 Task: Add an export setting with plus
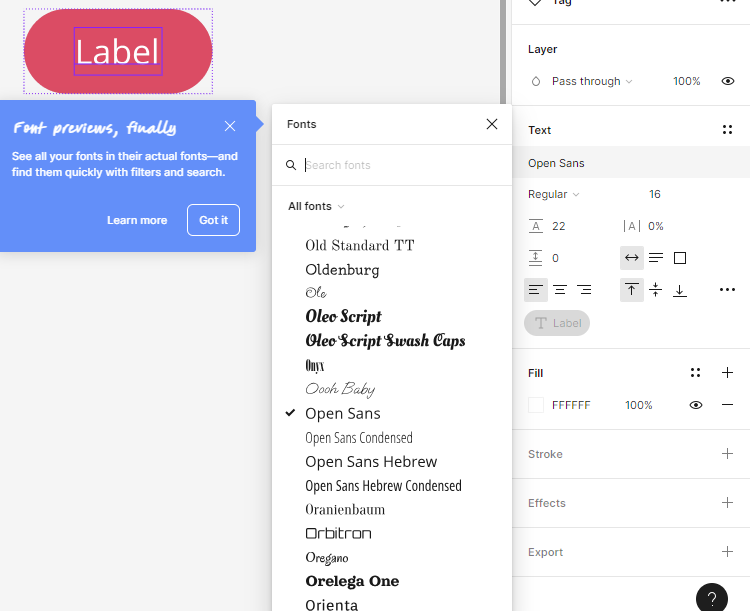coord(727,551)
